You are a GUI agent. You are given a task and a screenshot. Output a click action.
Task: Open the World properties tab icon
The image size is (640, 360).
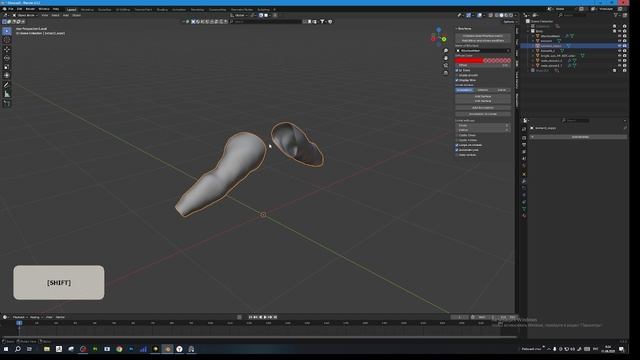pos(524,166)
